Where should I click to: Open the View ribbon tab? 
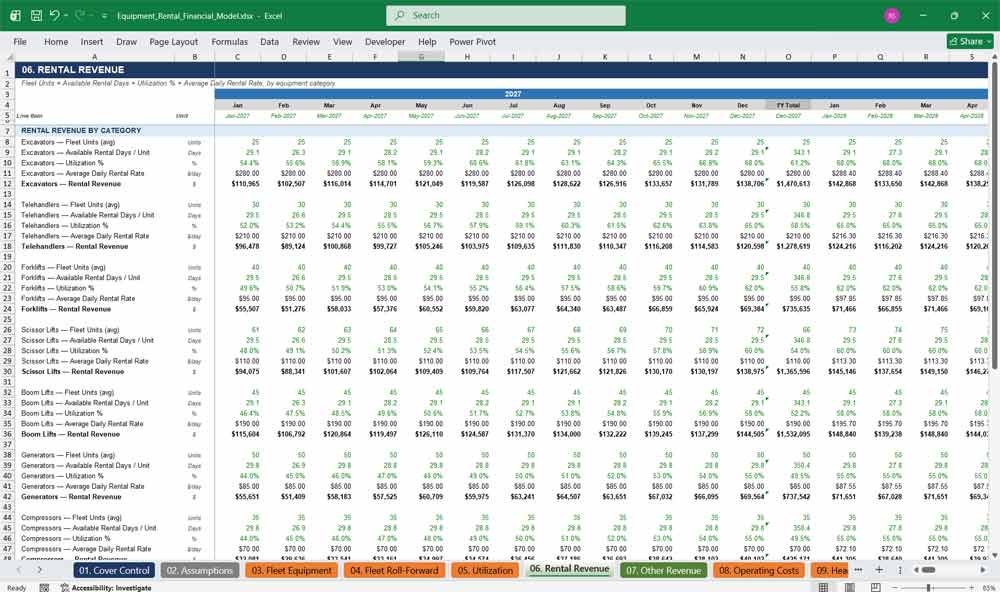(342, 41)
